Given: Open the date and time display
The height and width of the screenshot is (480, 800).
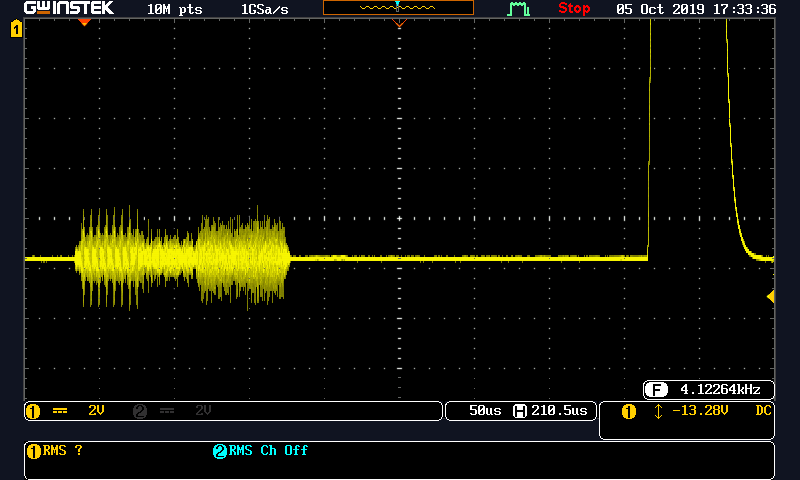Looking at the screenshot, I should 696,9.
